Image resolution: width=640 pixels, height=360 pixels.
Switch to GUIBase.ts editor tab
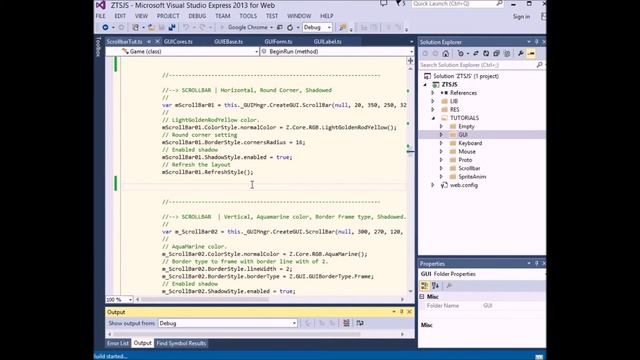point(229,42)
